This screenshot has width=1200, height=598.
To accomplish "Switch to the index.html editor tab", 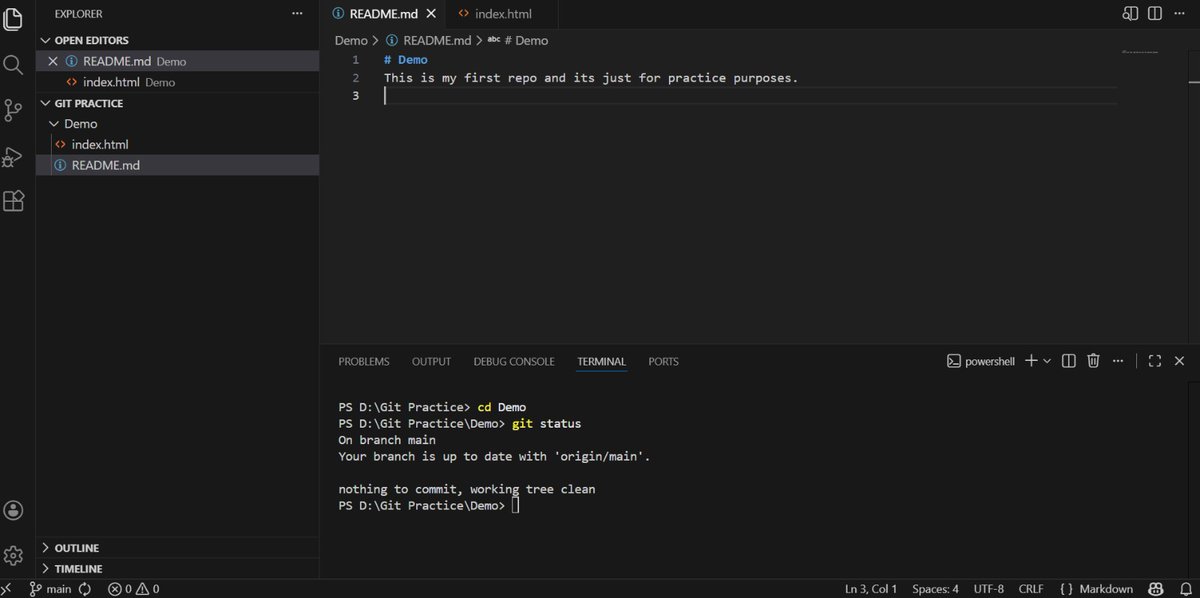I will tap(502, 14).
